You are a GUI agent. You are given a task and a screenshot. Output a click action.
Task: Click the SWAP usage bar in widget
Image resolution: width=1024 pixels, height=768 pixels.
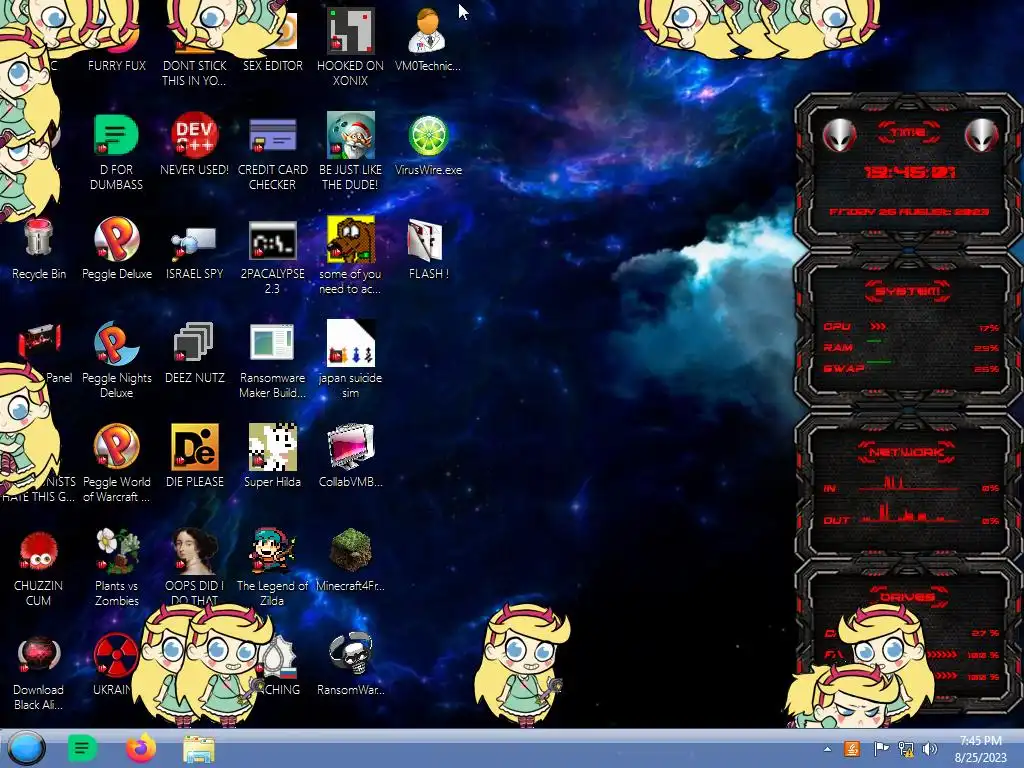click(x=910, y=368)
